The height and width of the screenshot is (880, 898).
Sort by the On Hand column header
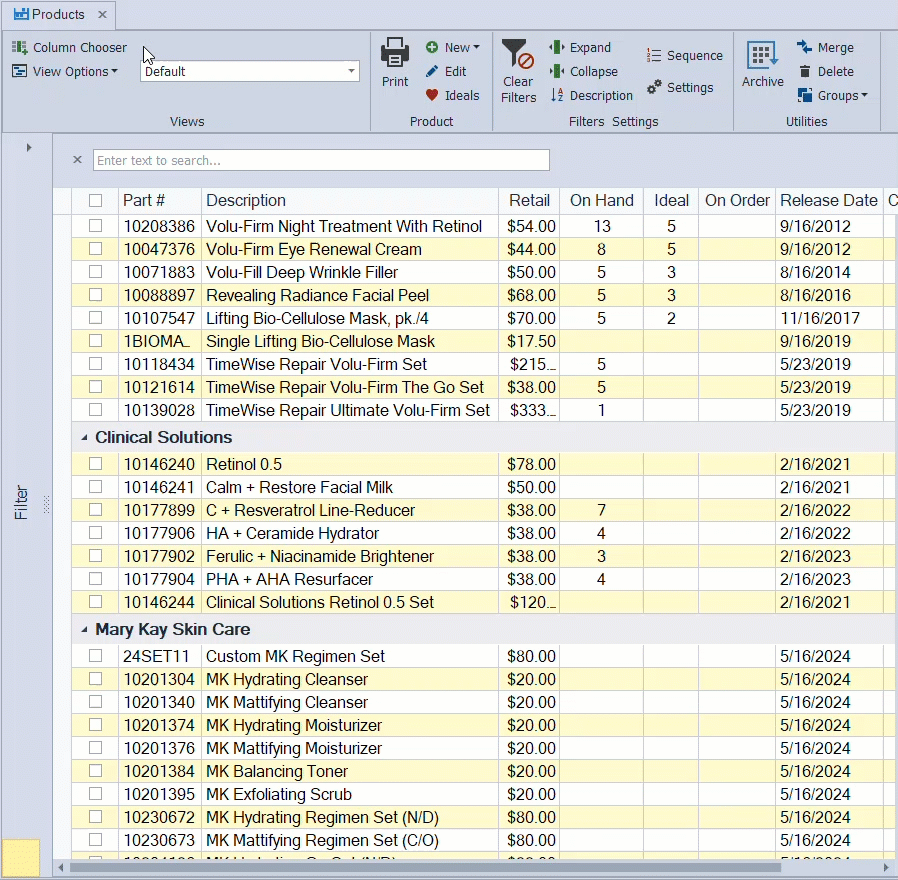[601, 200]
